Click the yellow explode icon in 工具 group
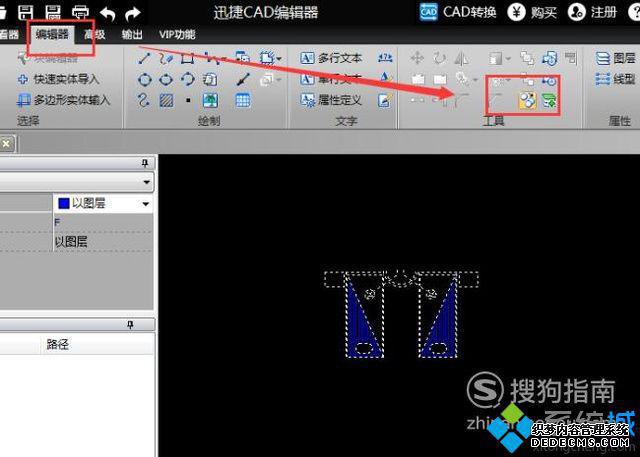Image resolution: width=640 pixels, height=457 pixels. click(527, 100)
